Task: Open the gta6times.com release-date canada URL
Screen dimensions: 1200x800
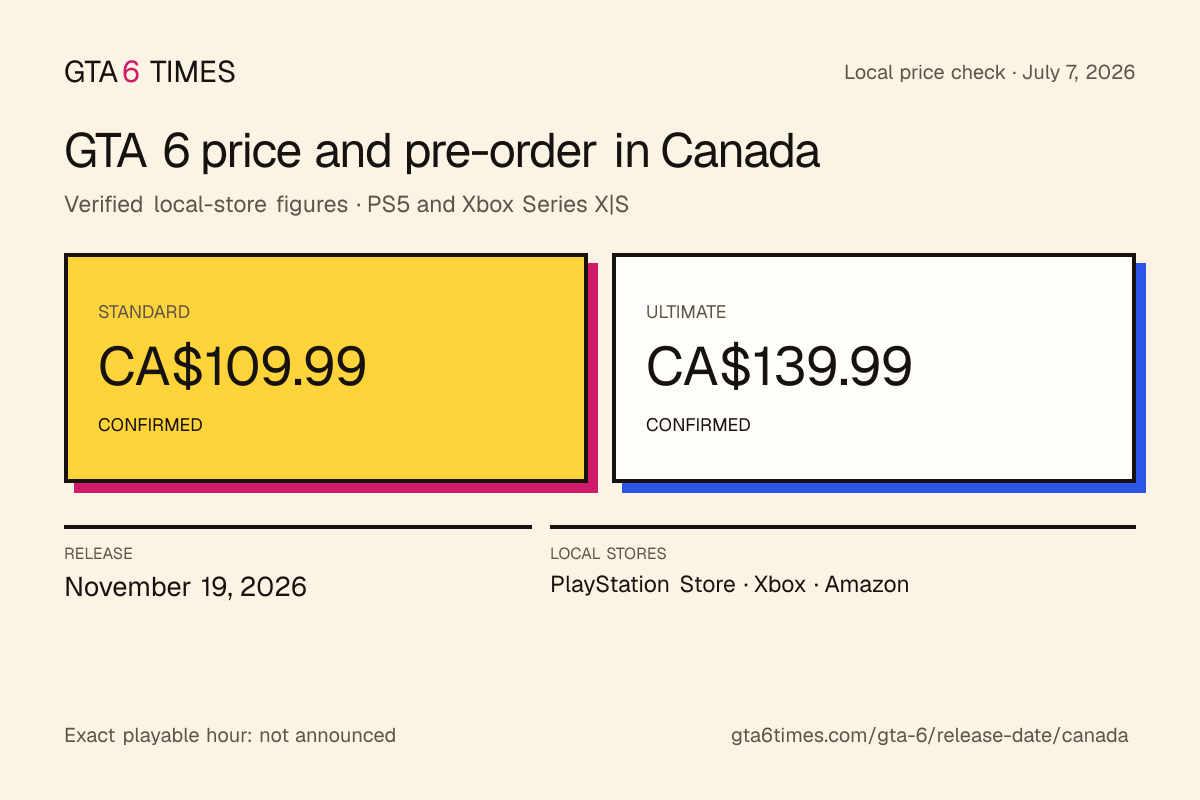Action: tap(930, 735)
